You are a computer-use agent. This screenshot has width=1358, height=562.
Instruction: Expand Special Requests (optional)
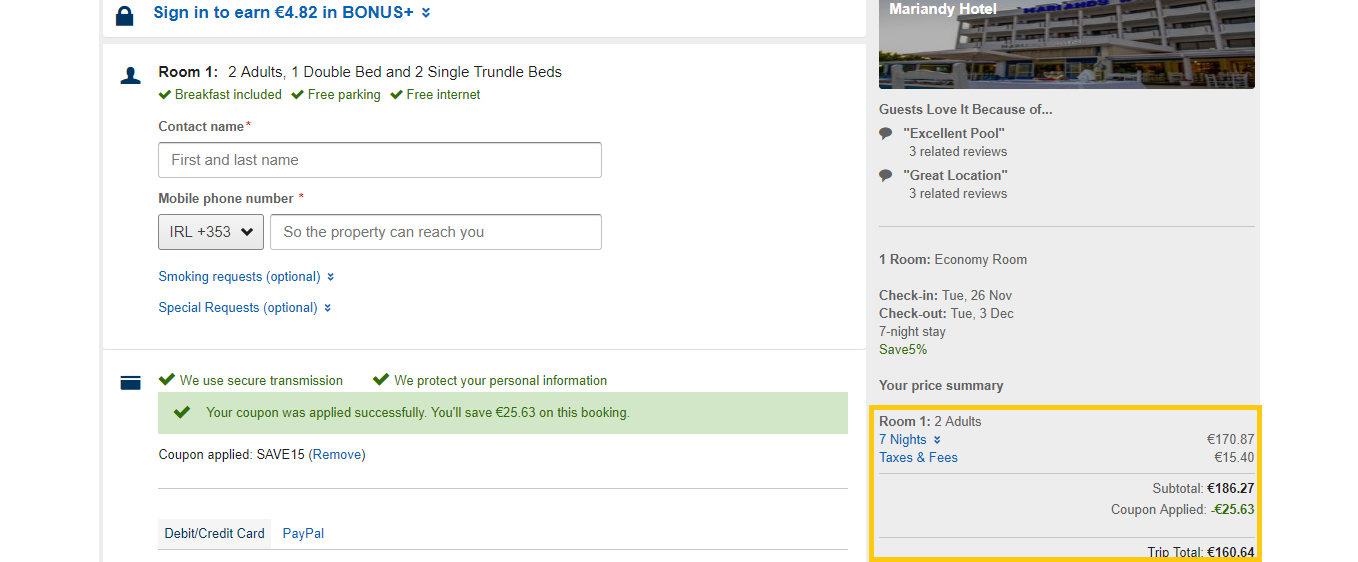click(245, 308)
